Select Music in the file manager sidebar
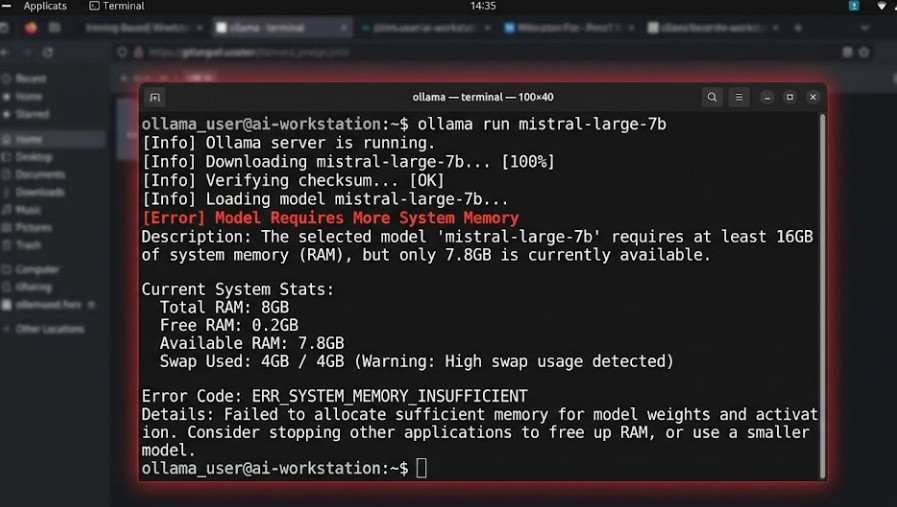The width and height of the screenshot is (897, 507). tap(28, 210)
